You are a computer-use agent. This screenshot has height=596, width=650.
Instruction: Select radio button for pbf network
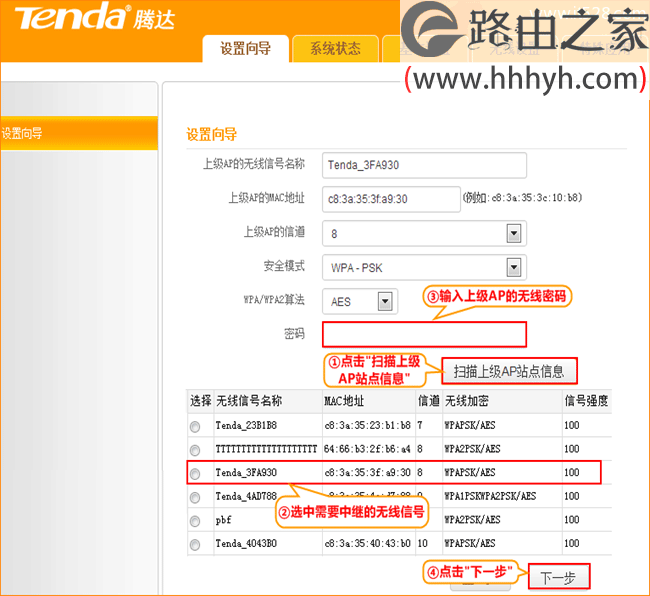click(x=195, y=521)
